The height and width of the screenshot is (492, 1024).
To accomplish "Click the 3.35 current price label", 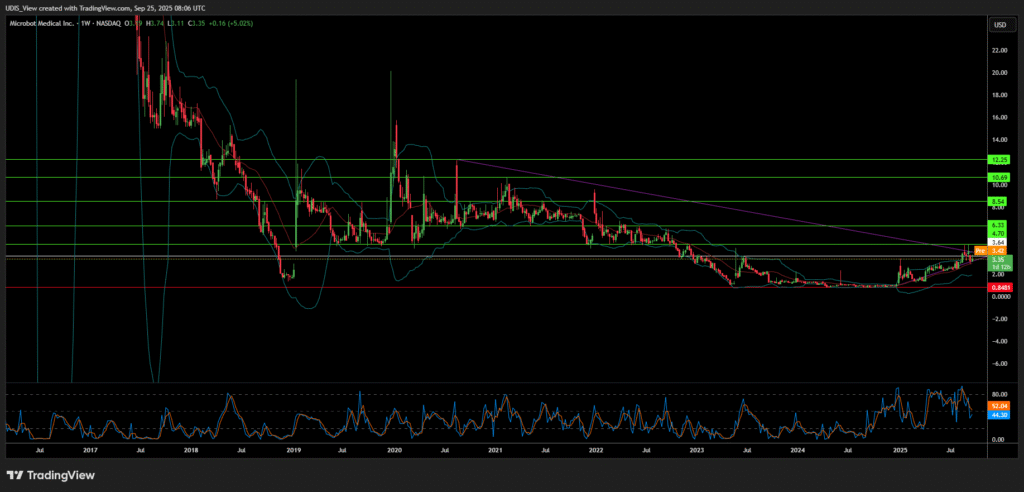I will 998,260.
